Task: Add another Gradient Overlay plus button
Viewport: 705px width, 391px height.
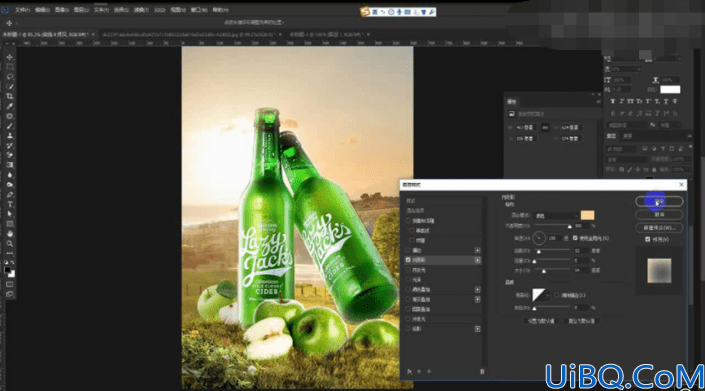Action: [x=477, y=299]
